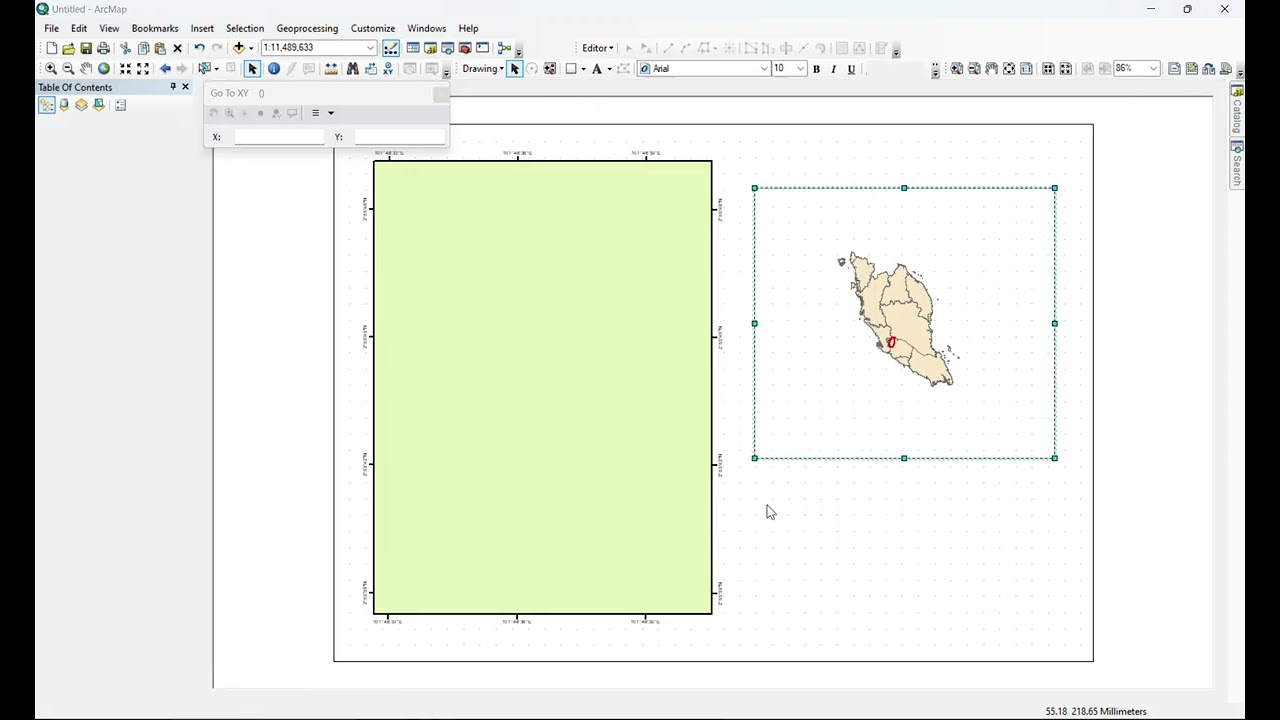Open the Bookmarks menu
The height and width of the screenshot is (720, 1280).
click(x=155, y=28)
